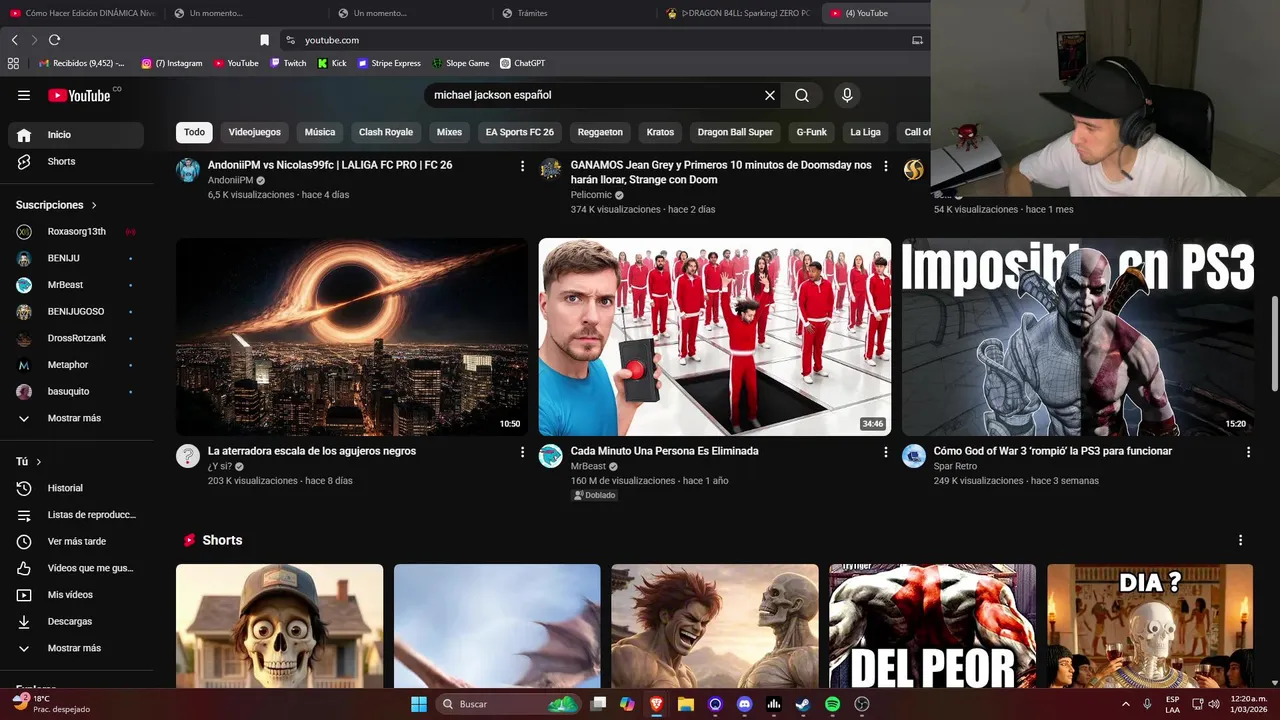Viewport: 1280px width, 720px height.
Task: Select the G-Funk filter chip
Action: pos(812,132)
